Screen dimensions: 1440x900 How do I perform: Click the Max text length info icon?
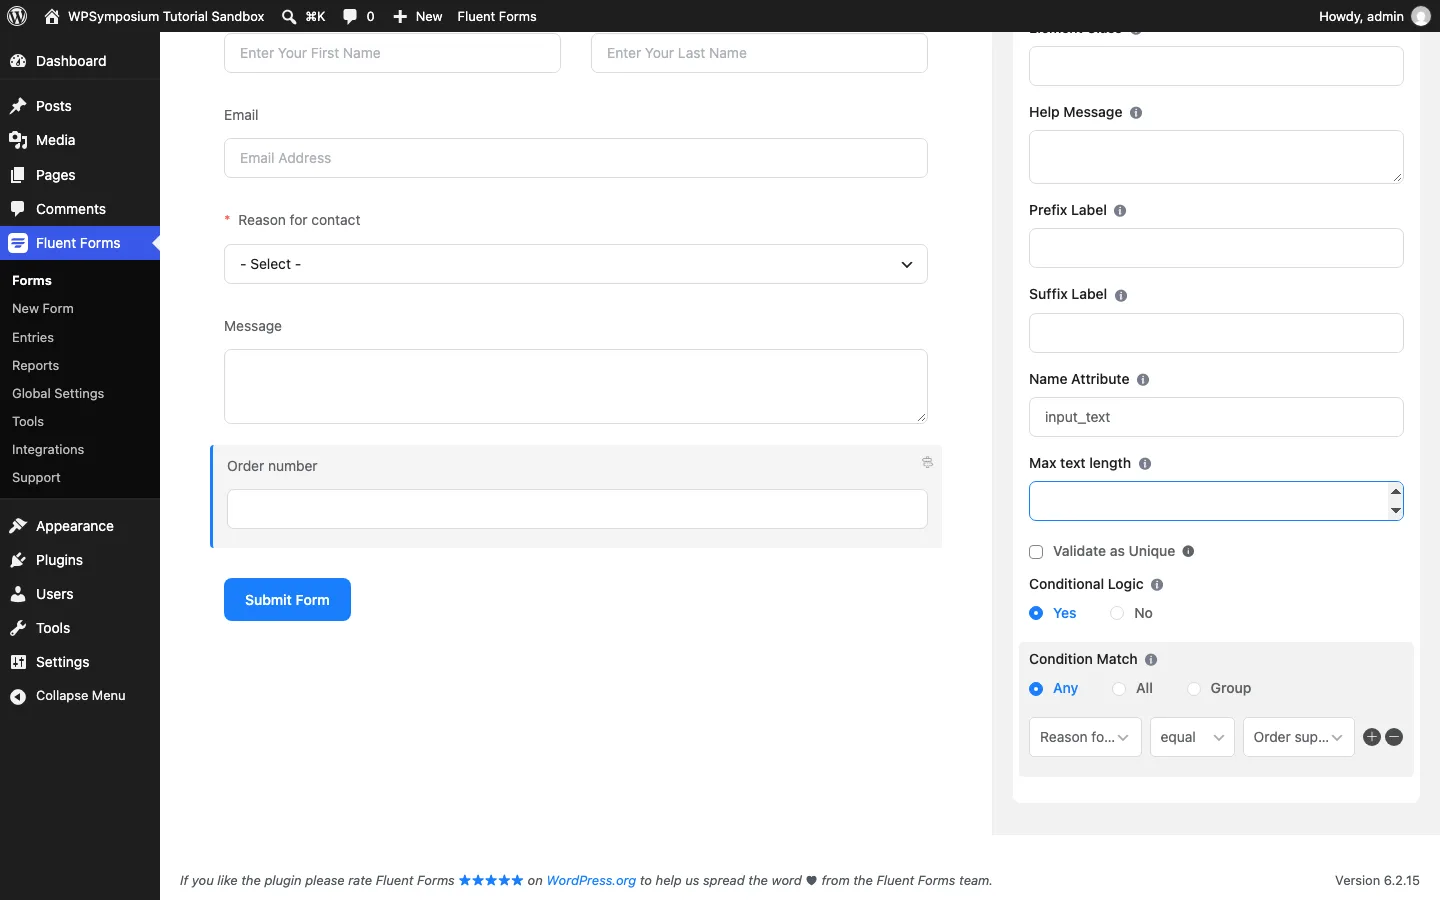pyautogui.click(x=1145, y=464)
